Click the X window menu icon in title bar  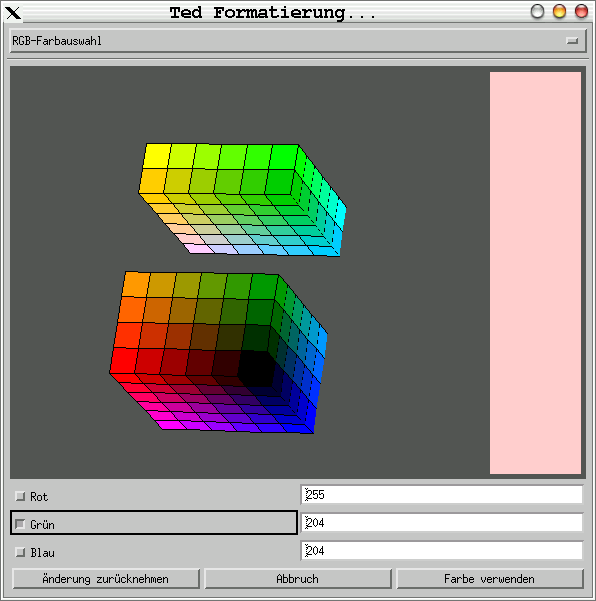13,13
